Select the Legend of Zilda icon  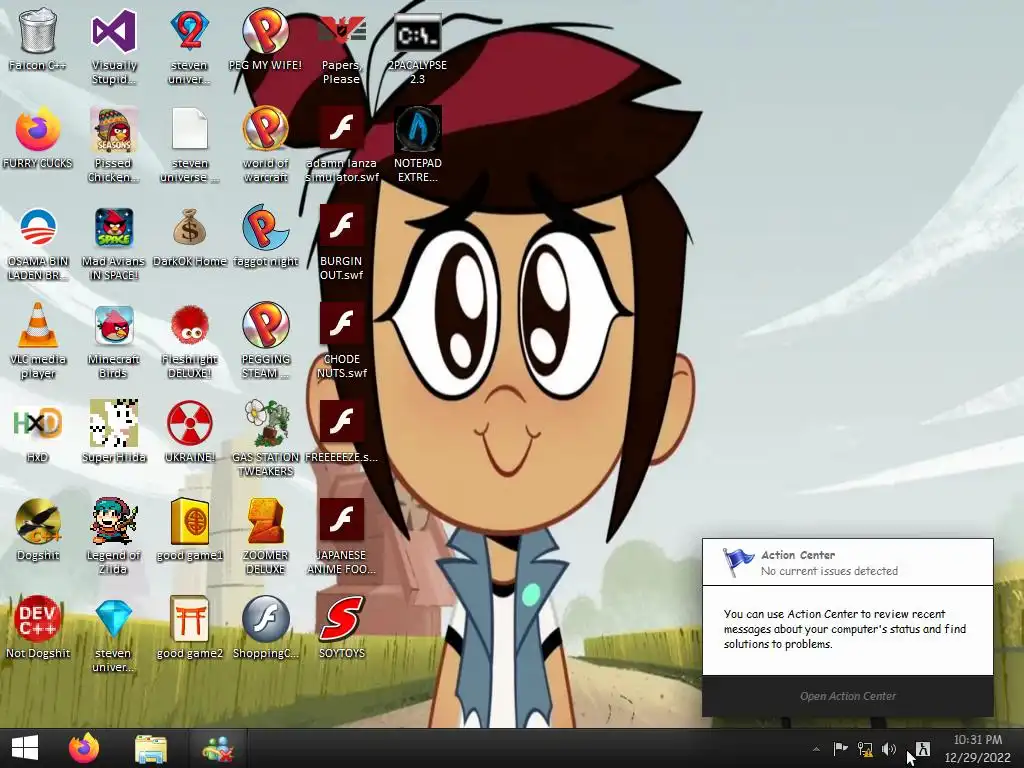coord(114,521)
